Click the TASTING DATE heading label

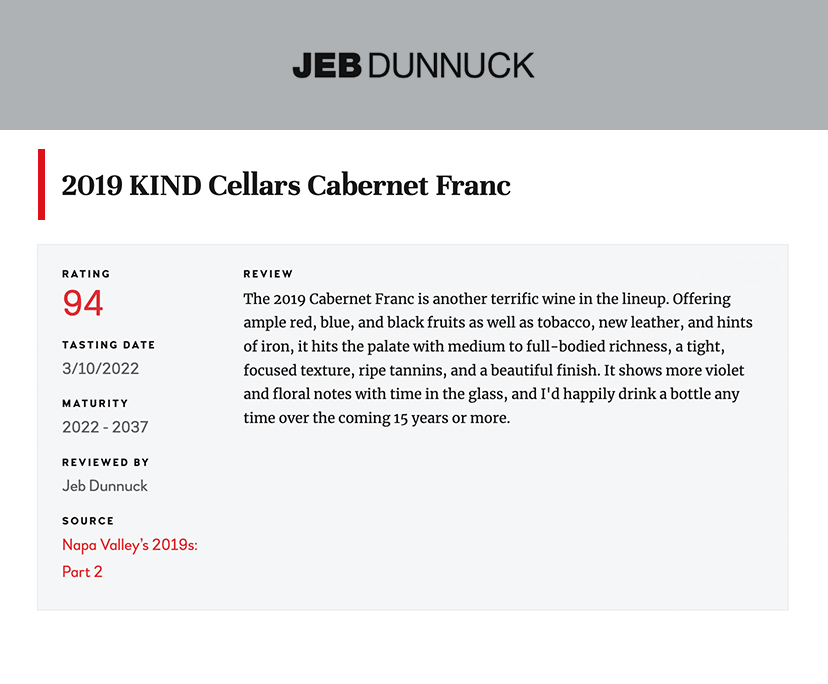tap(109, 345)
